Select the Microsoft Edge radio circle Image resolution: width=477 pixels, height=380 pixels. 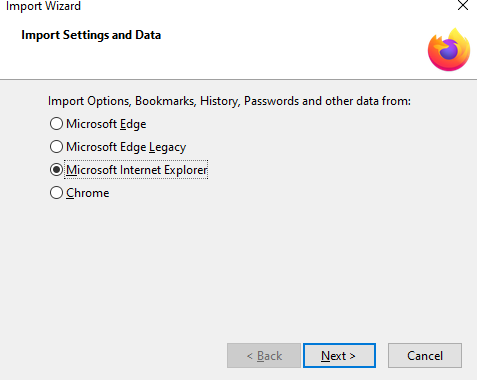point(56,124)
